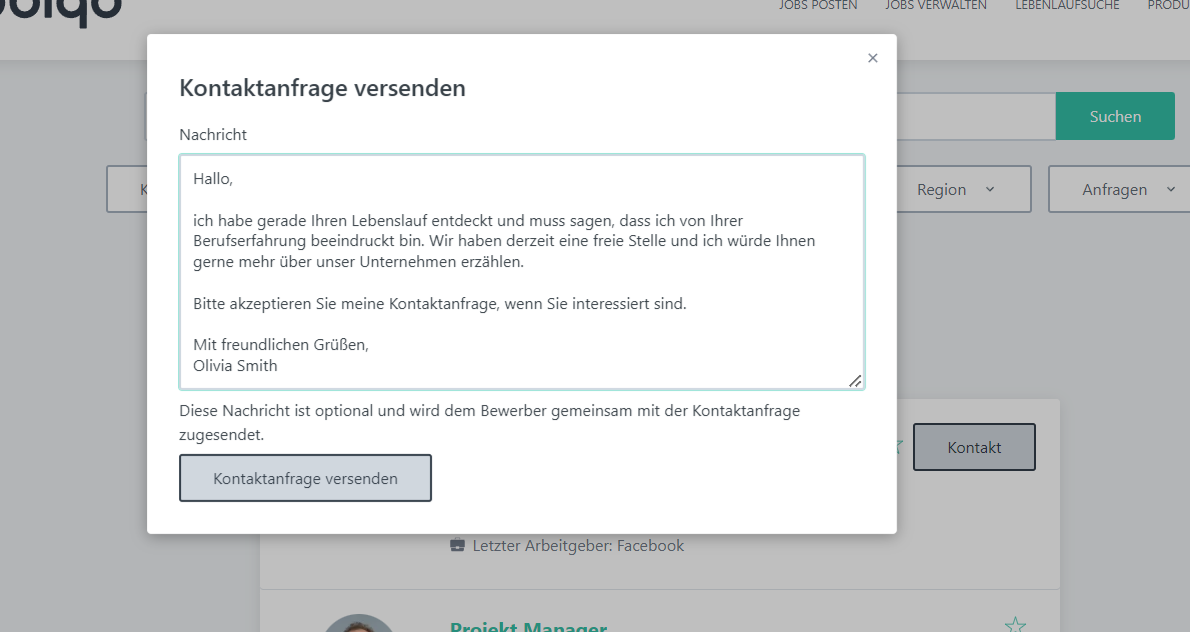
Task: Favorite the Projekt Manager candidate with star
Action: 1015,625
